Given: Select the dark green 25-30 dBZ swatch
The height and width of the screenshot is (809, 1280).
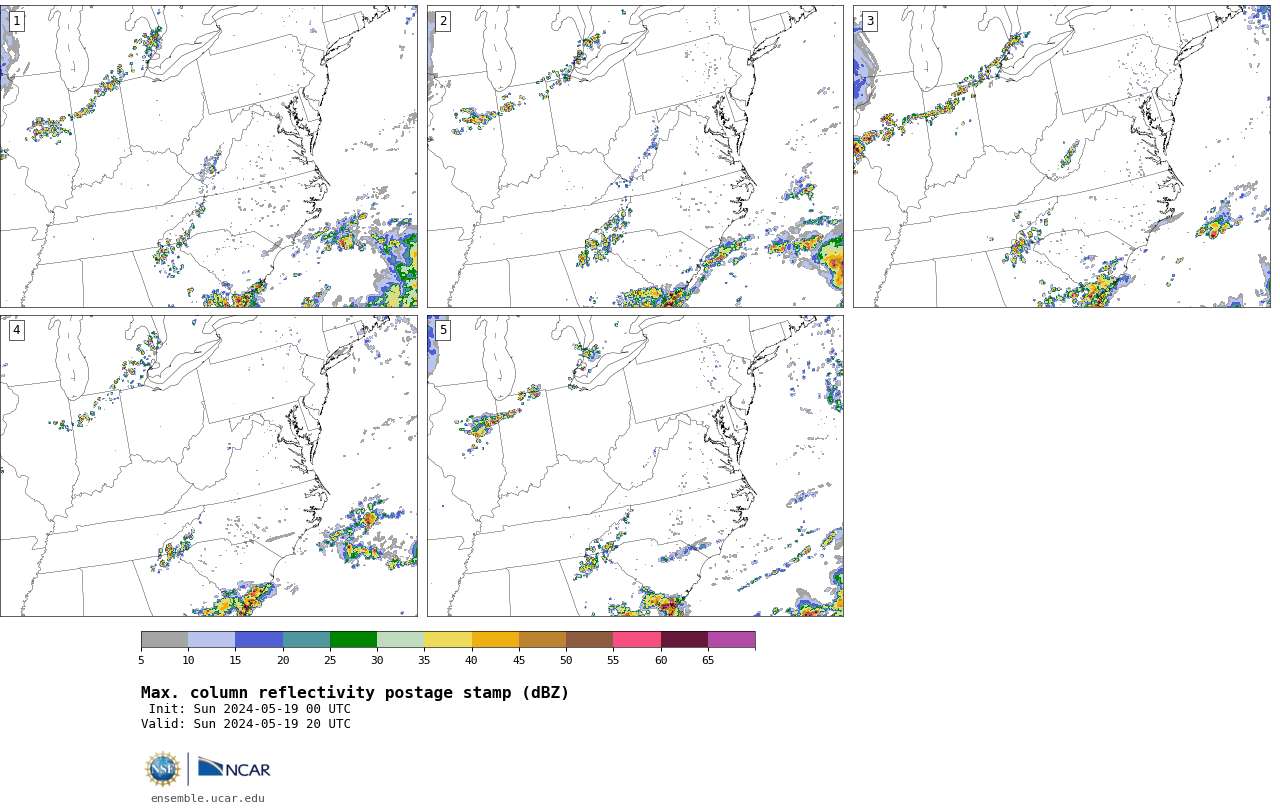Looking at the screenshot, I should 353,640.
